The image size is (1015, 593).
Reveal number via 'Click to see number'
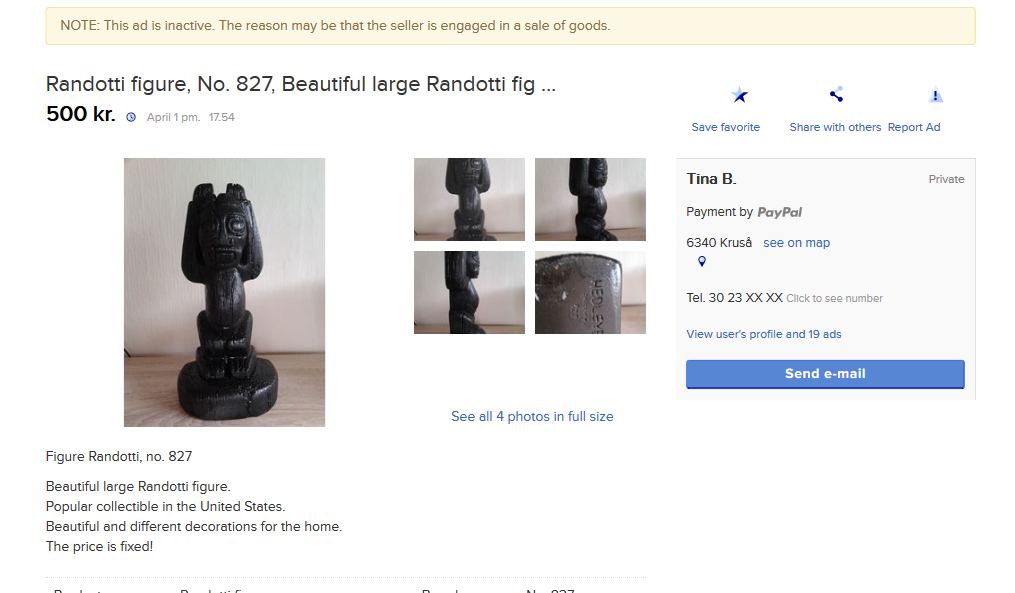[x=834, y=298]
